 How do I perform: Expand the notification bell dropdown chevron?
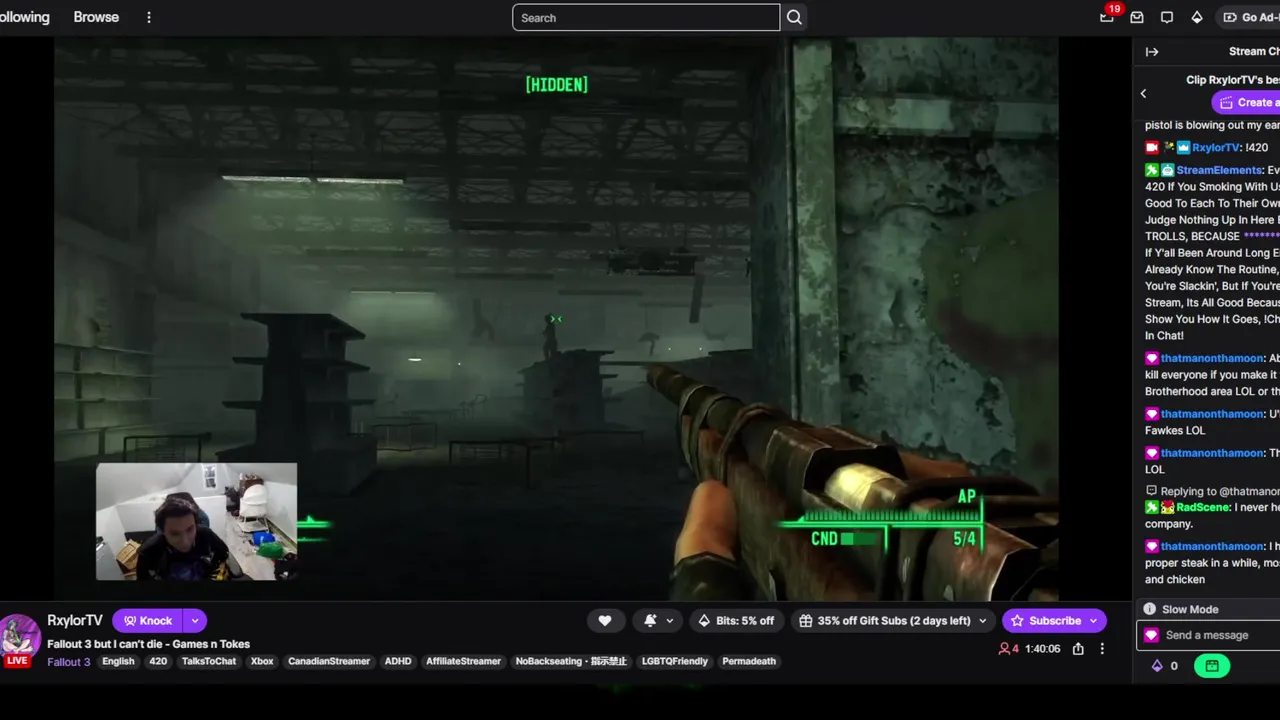pos(670,621)
